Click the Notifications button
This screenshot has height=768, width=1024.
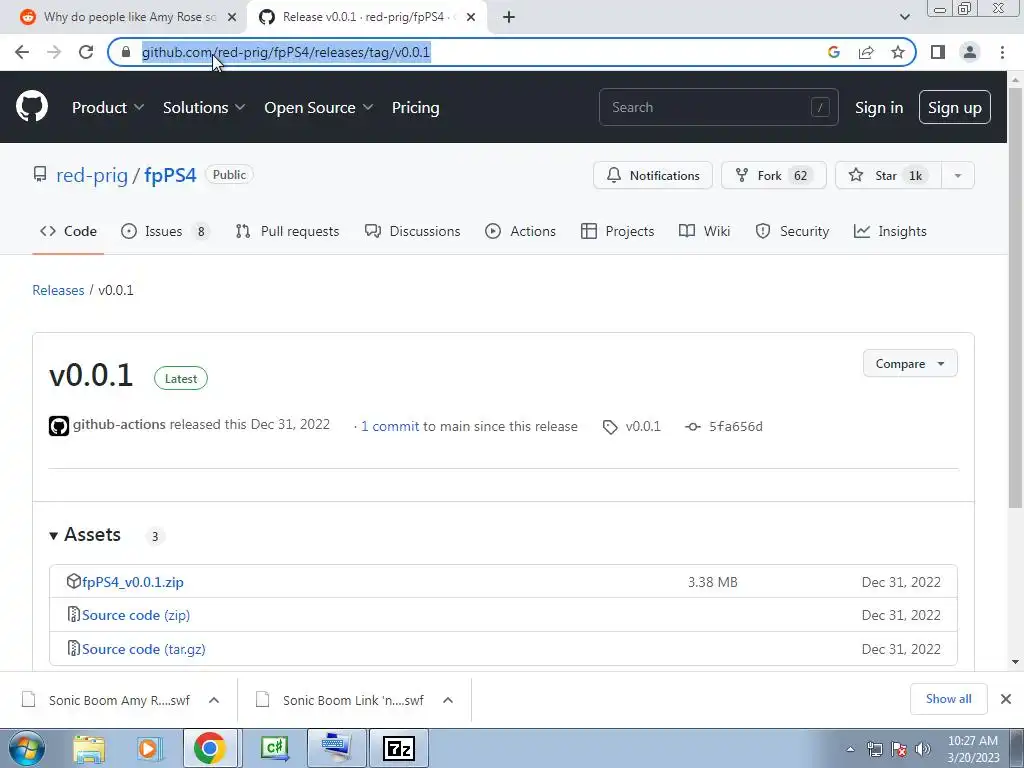click(x=652, y=175)
